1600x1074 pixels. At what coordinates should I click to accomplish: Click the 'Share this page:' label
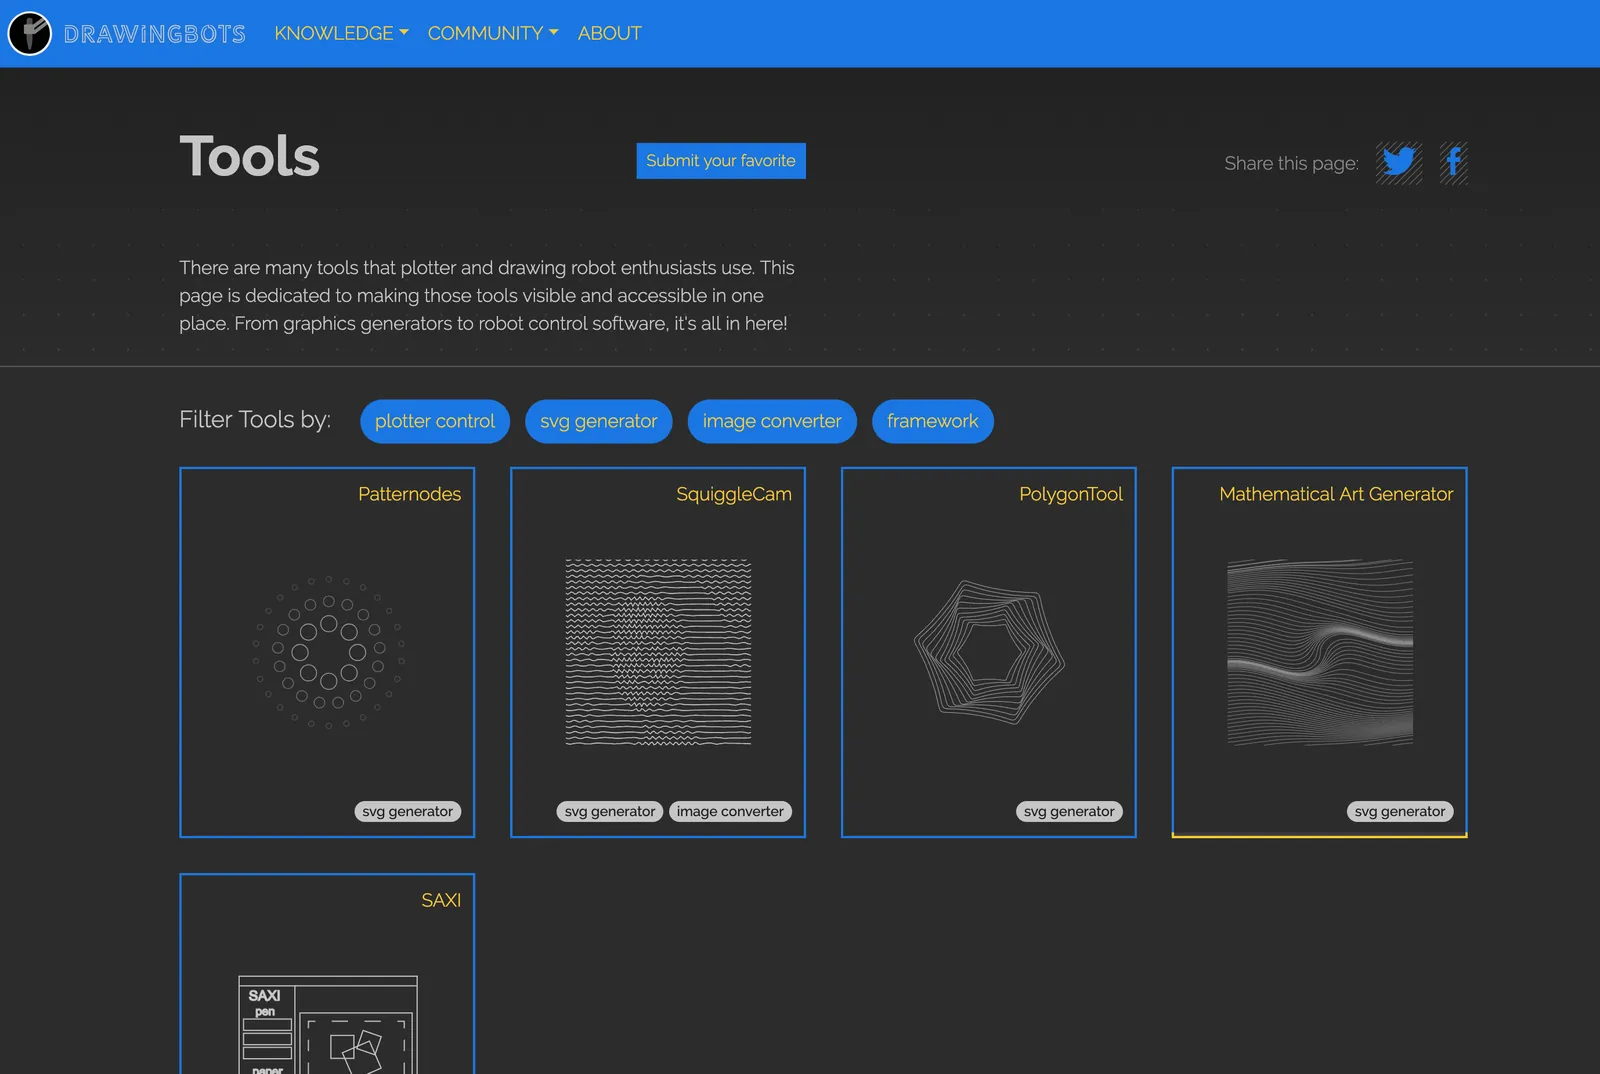(x=1291, y=163)
